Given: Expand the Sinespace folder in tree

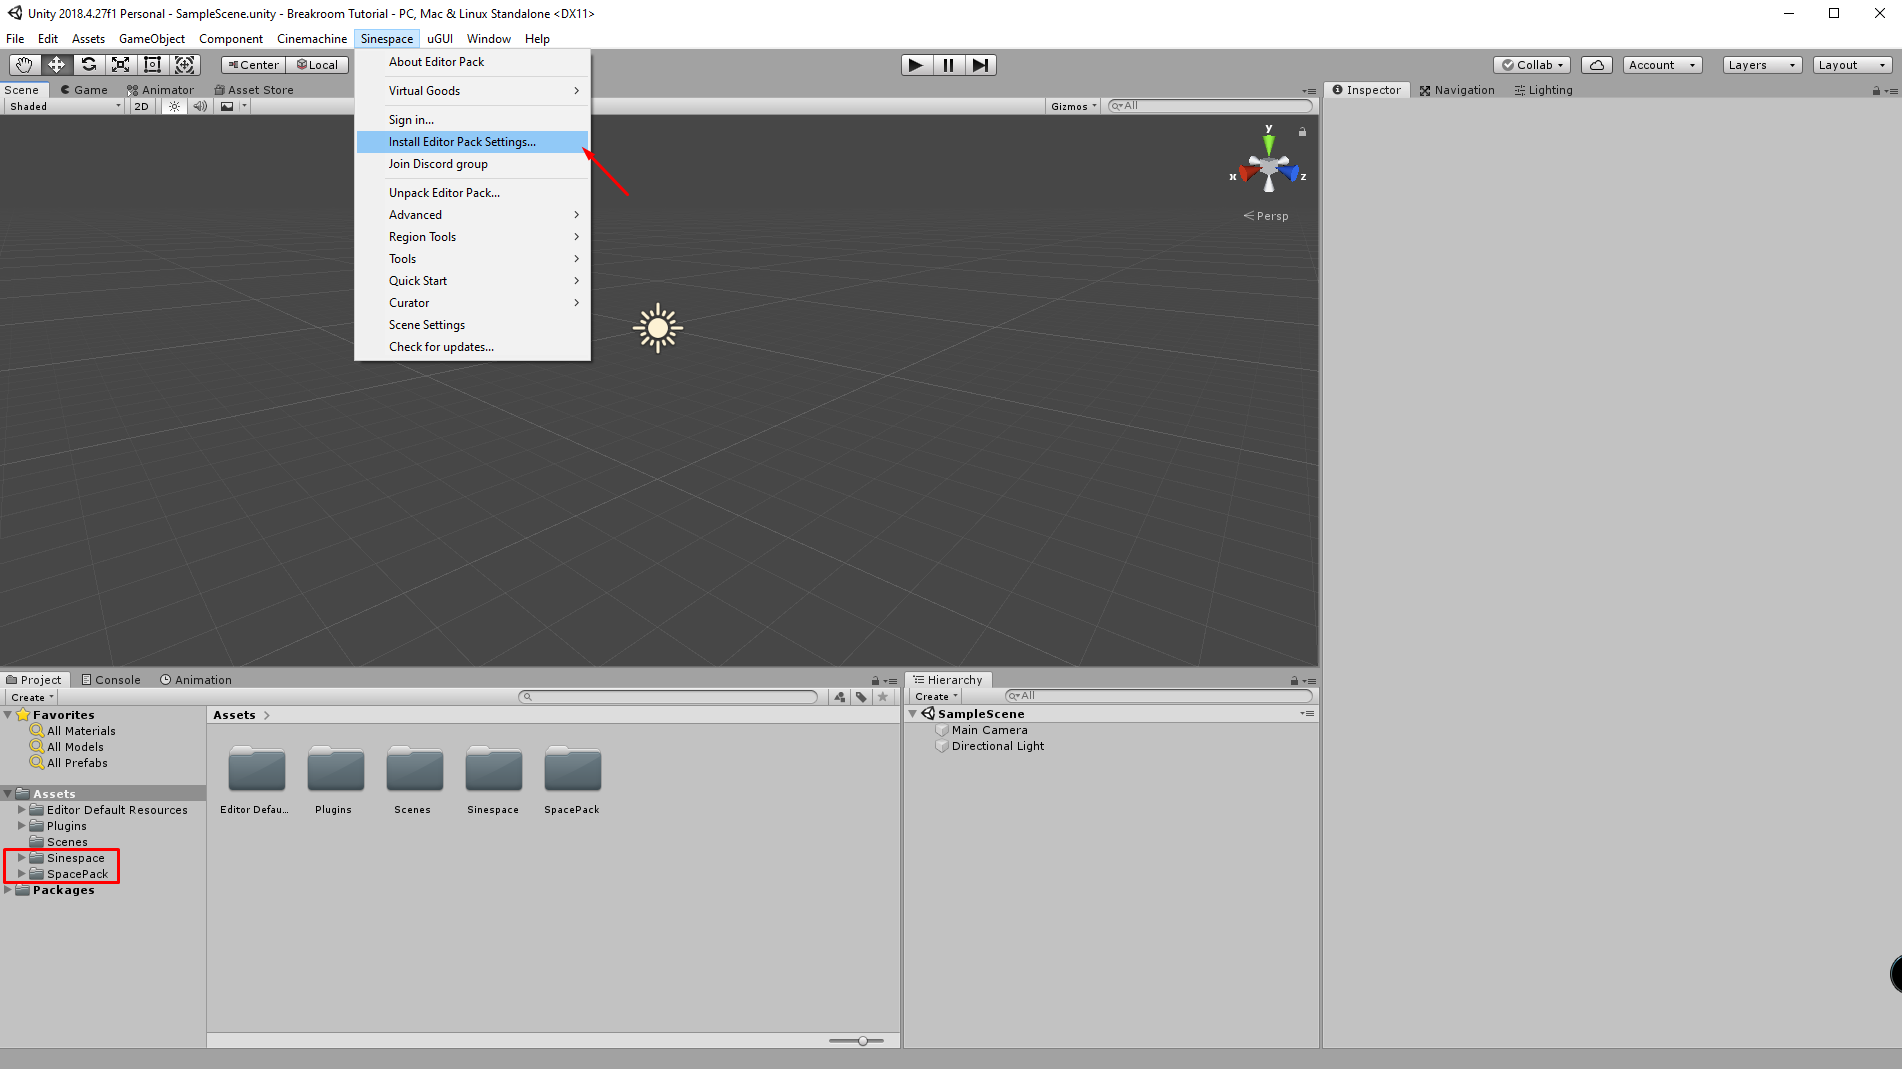Looking at the screenshot, I should (21, 858).
